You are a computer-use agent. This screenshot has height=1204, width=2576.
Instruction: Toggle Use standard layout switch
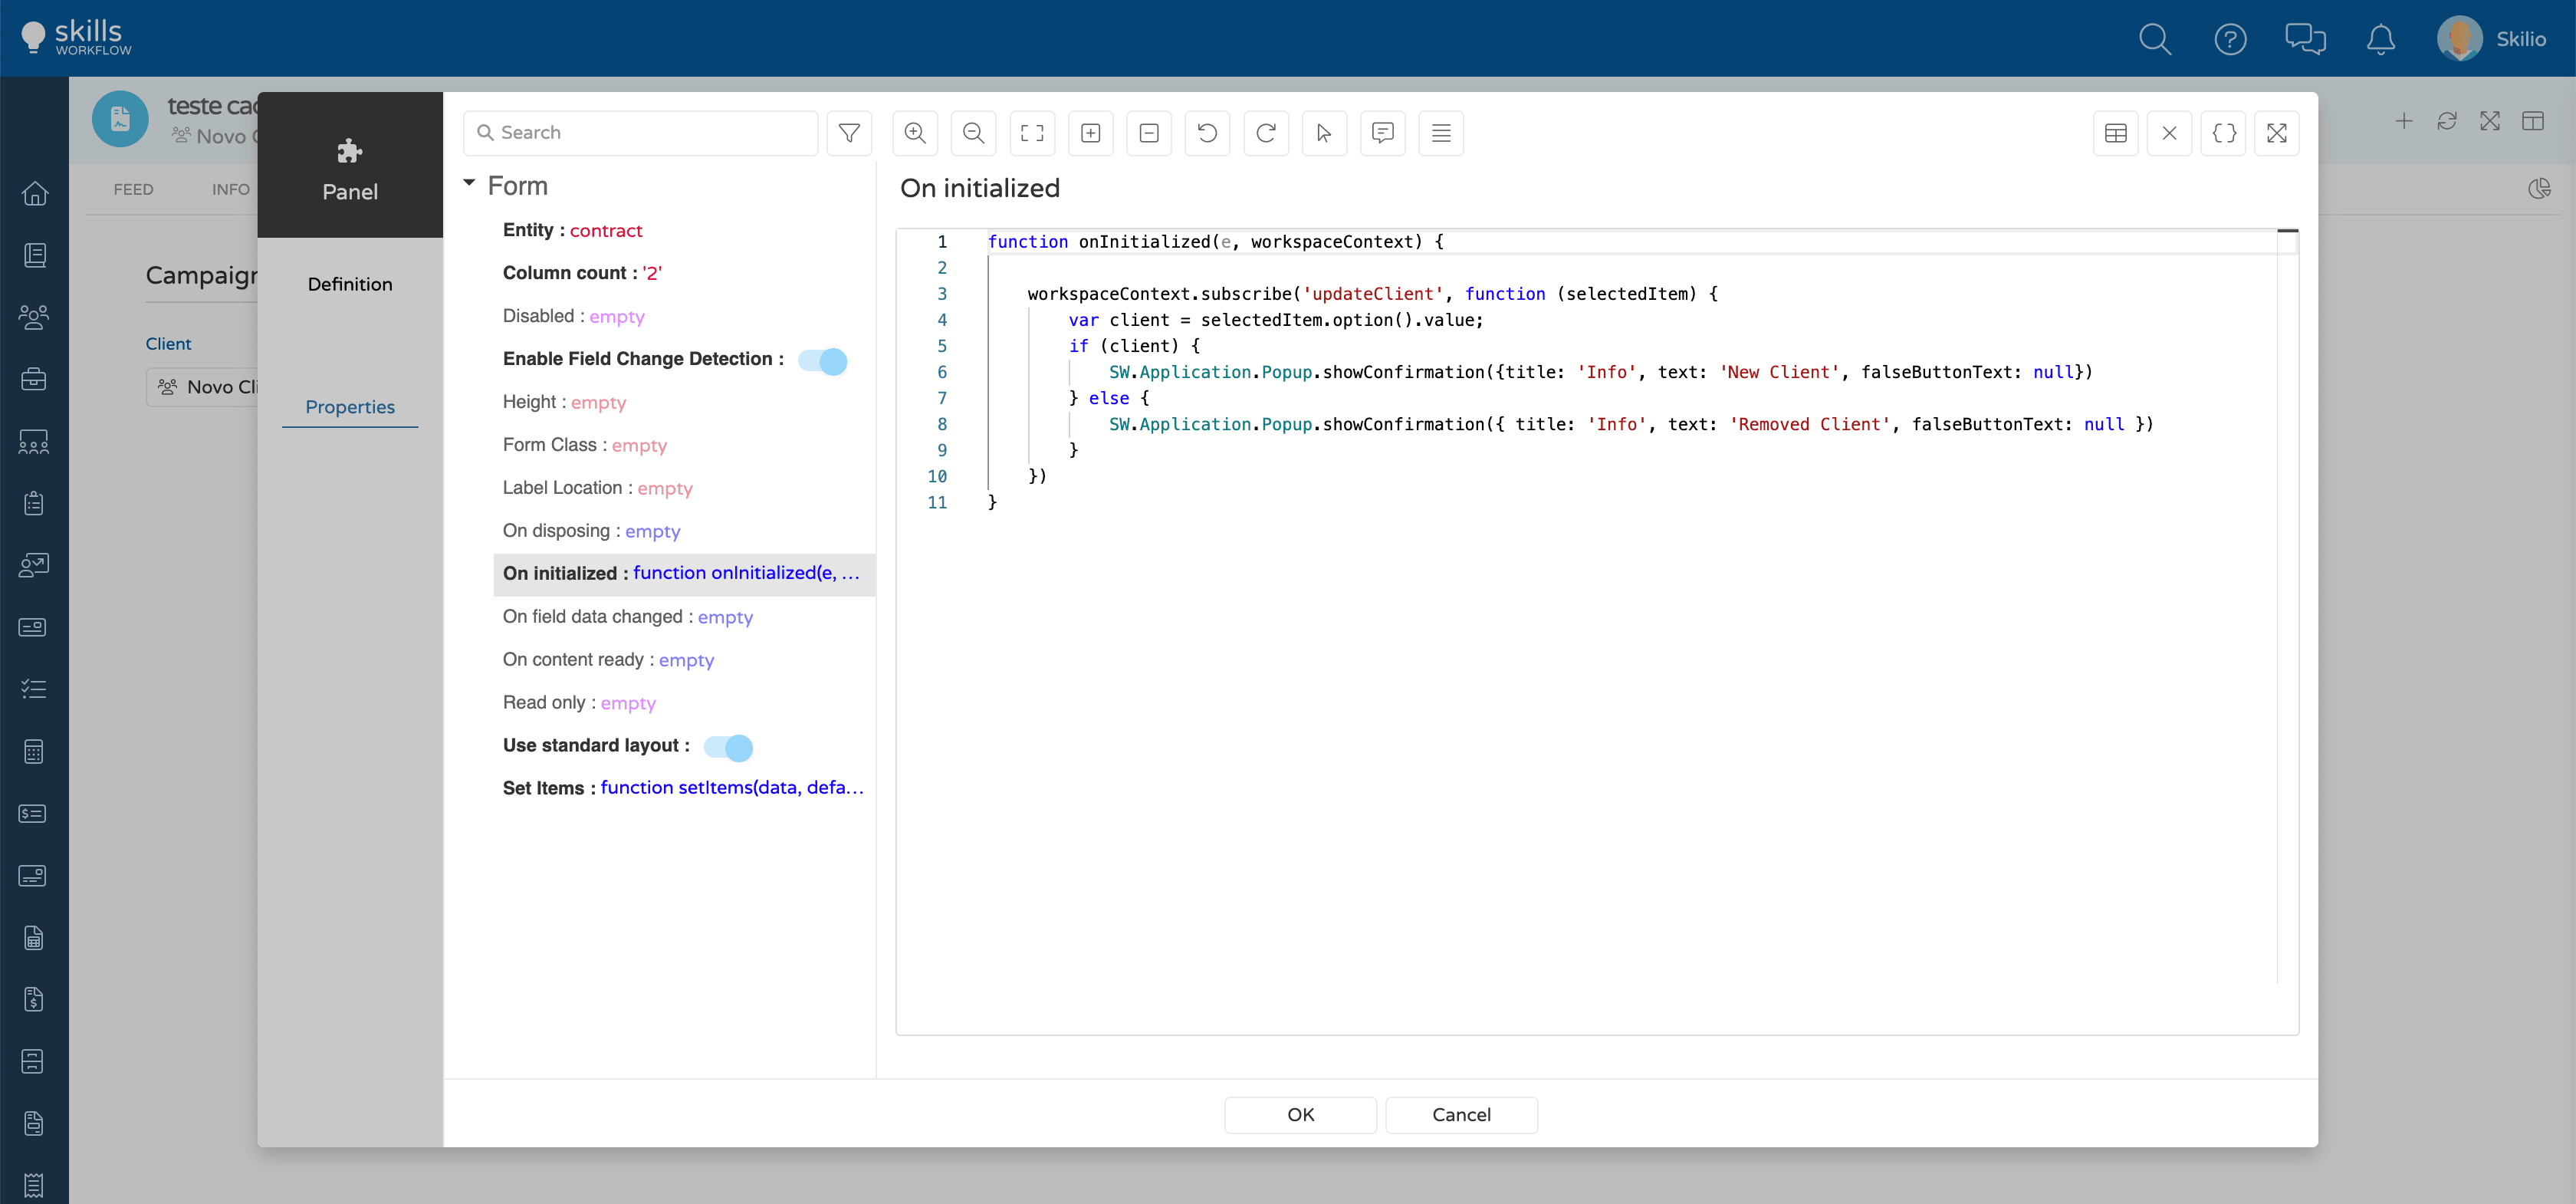point(728,747)
